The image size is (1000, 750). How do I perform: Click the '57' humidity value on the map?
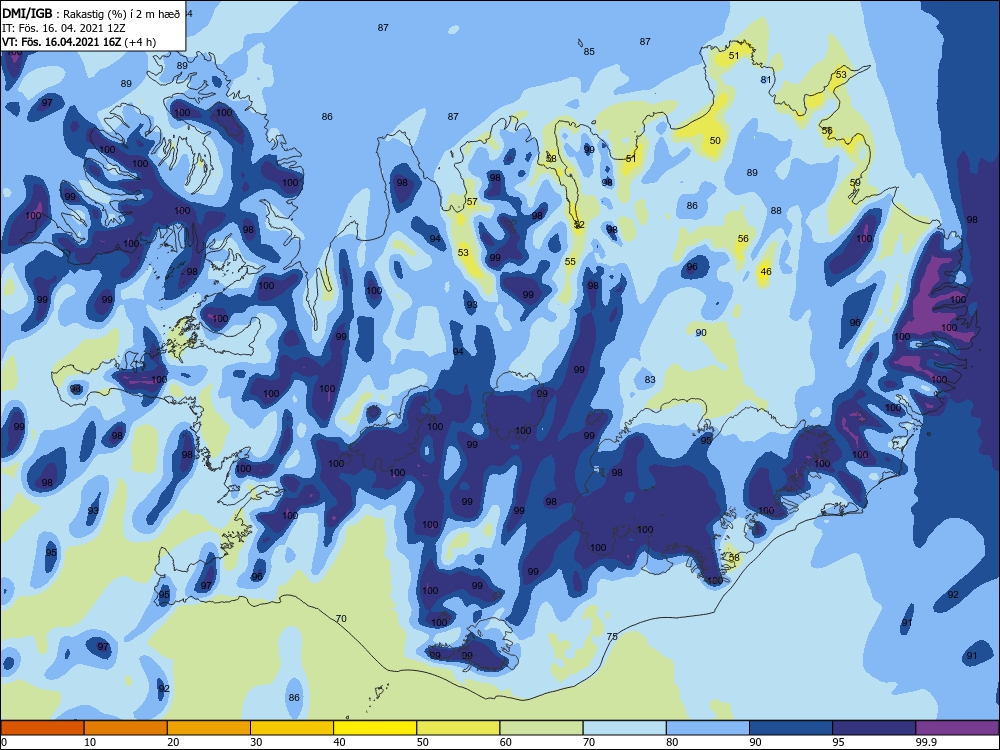pos(472,202)
